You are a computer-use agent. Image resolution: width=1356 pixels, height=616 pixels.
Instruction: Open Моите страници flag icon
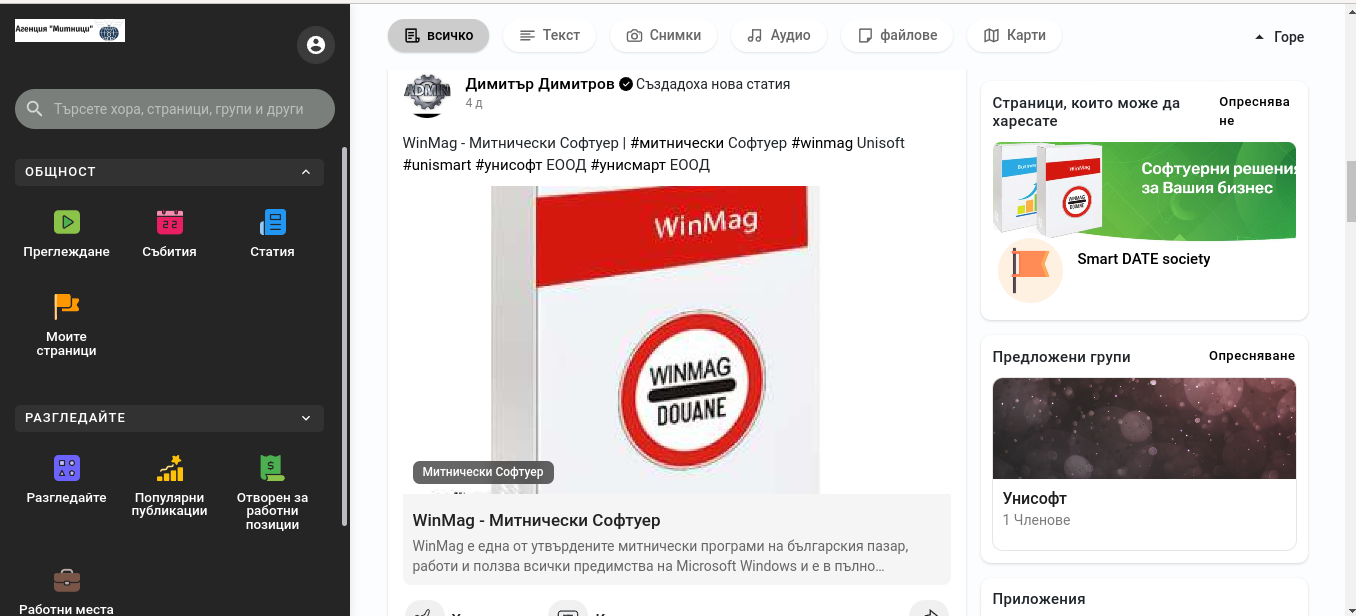67,306
